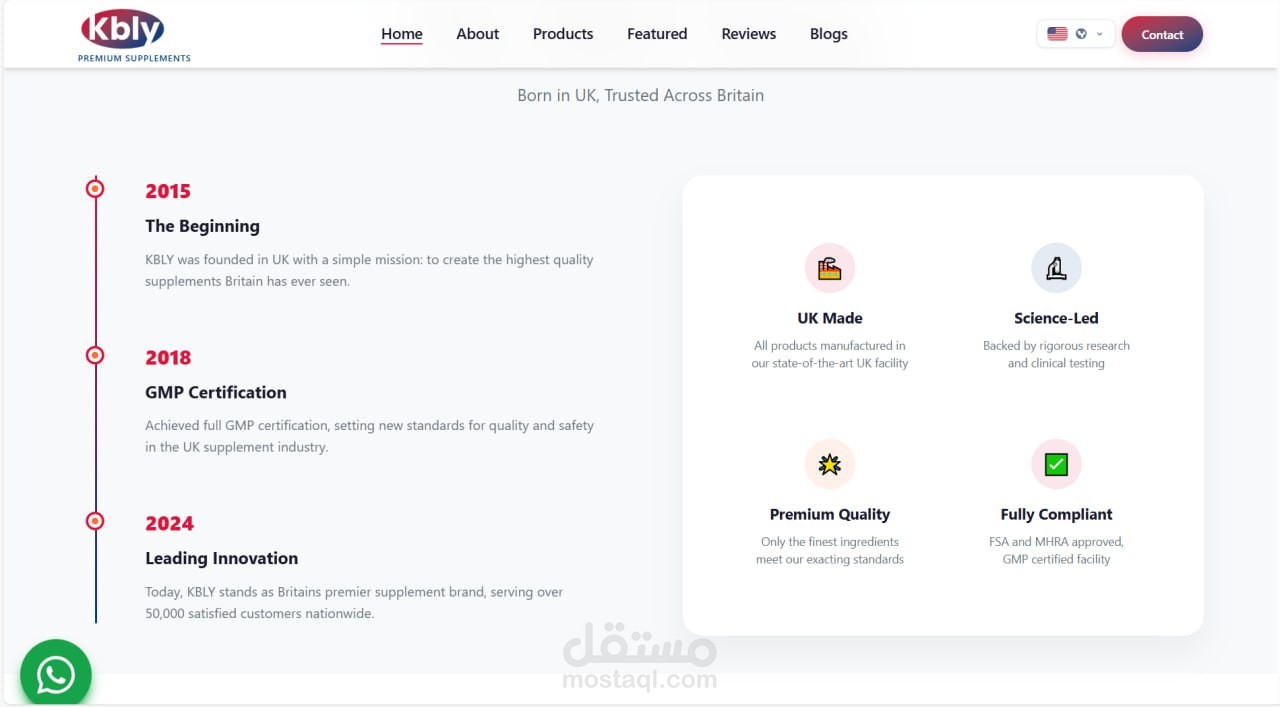
Task: Click "Achieved full GMP certification" paragraph
Action: click(x=370, y=436)
